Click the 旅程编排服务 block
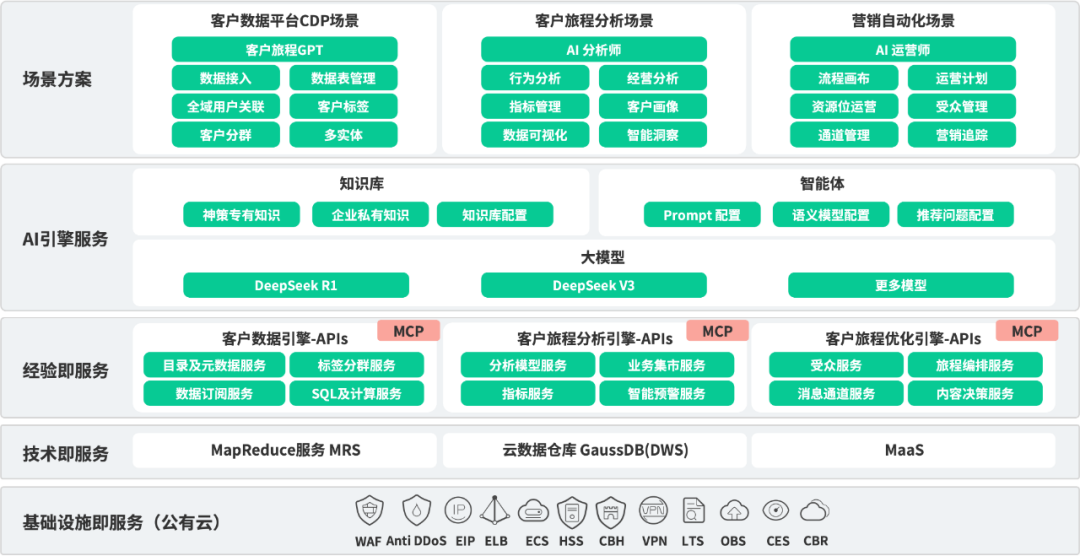This screenshot has width=1080, height=556. coord(975,365)
